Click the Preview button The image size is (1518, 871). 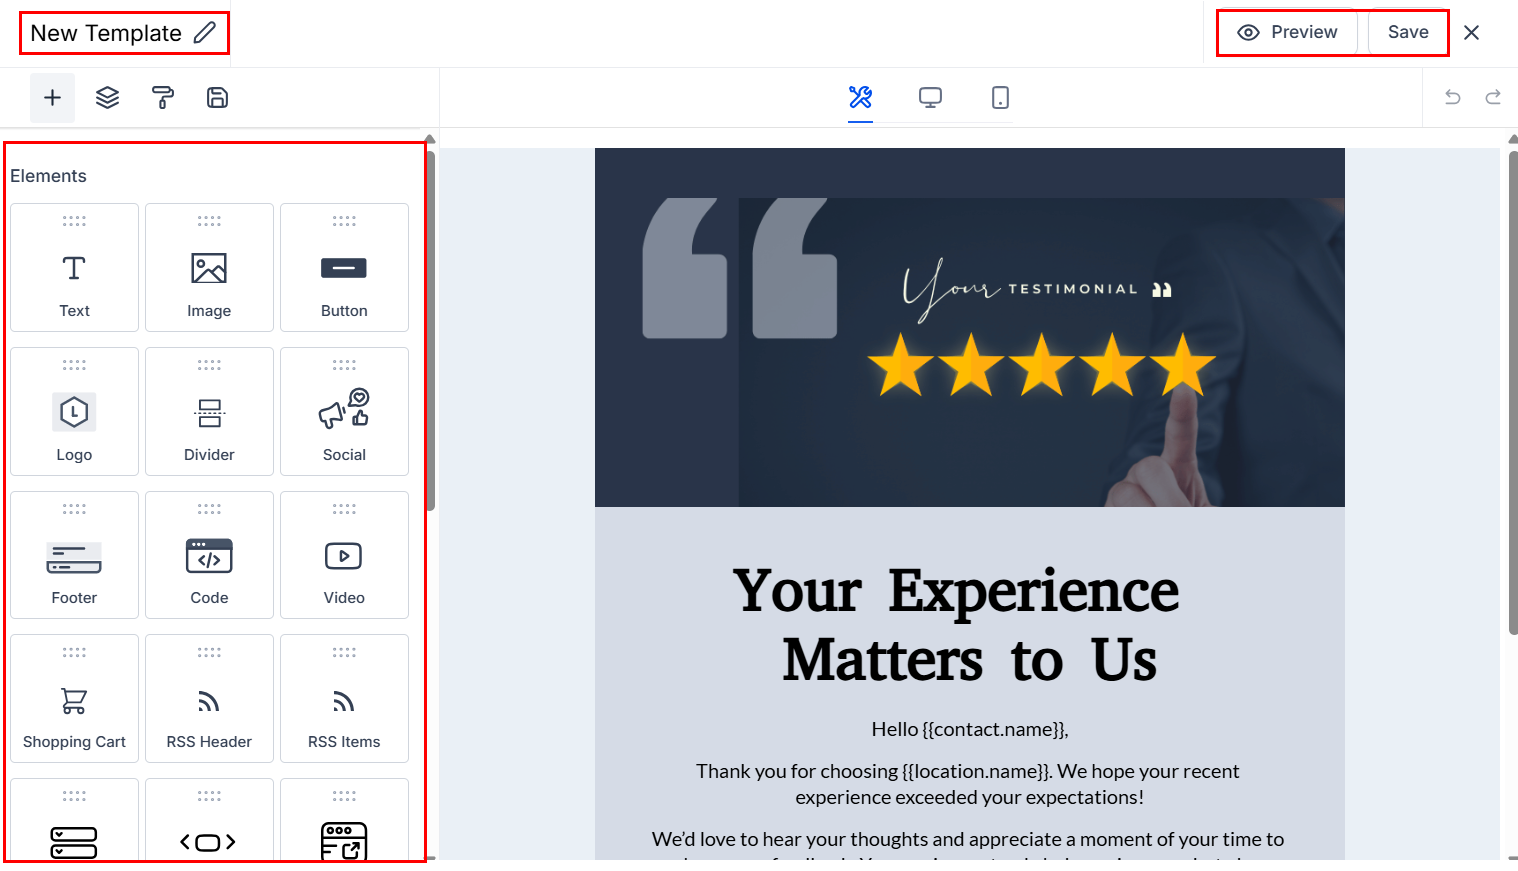1288,33
